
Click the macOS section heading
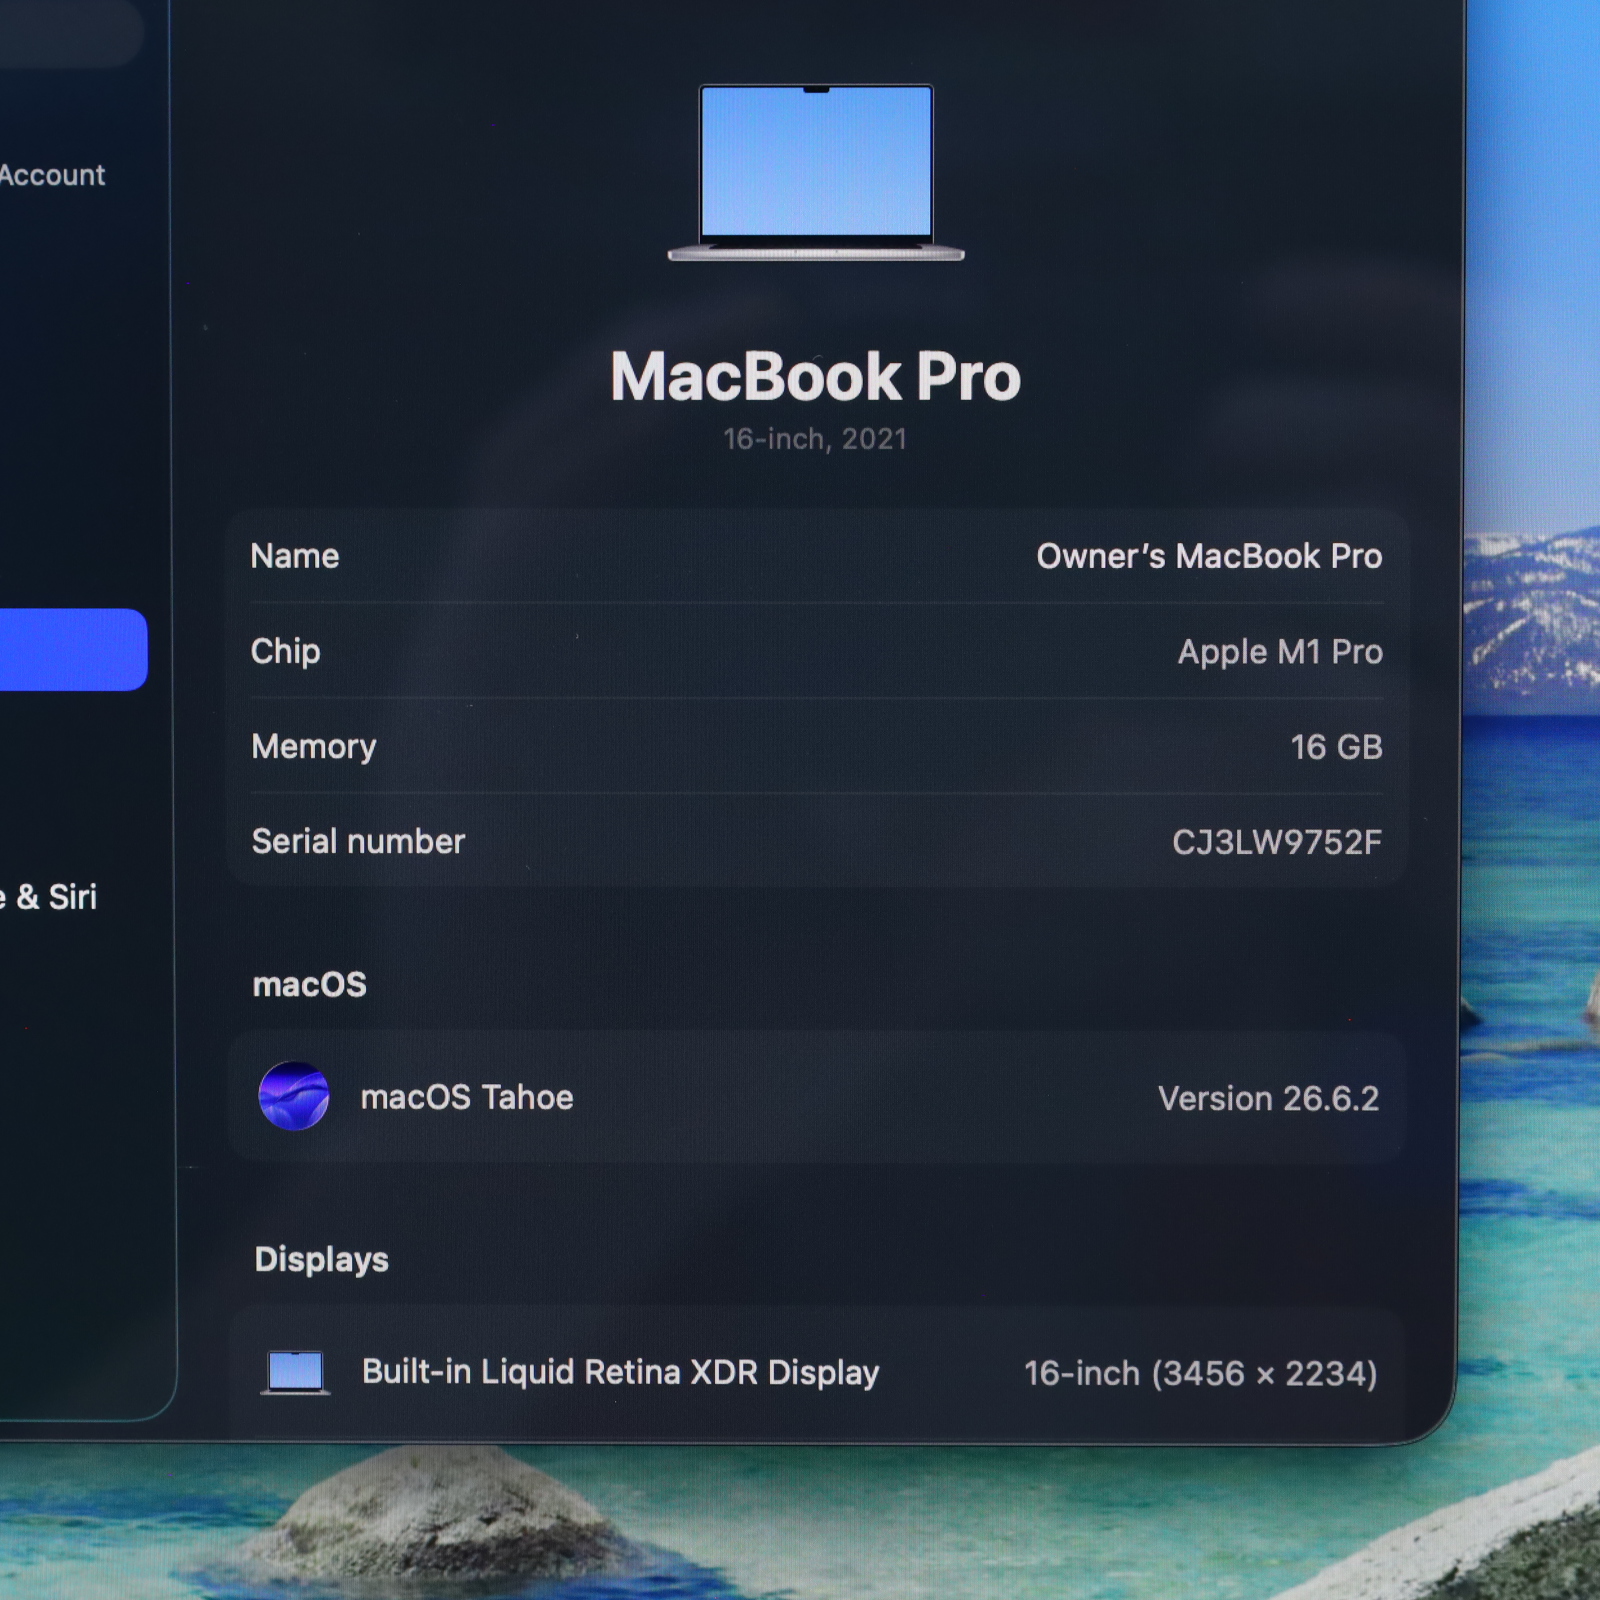310,984
